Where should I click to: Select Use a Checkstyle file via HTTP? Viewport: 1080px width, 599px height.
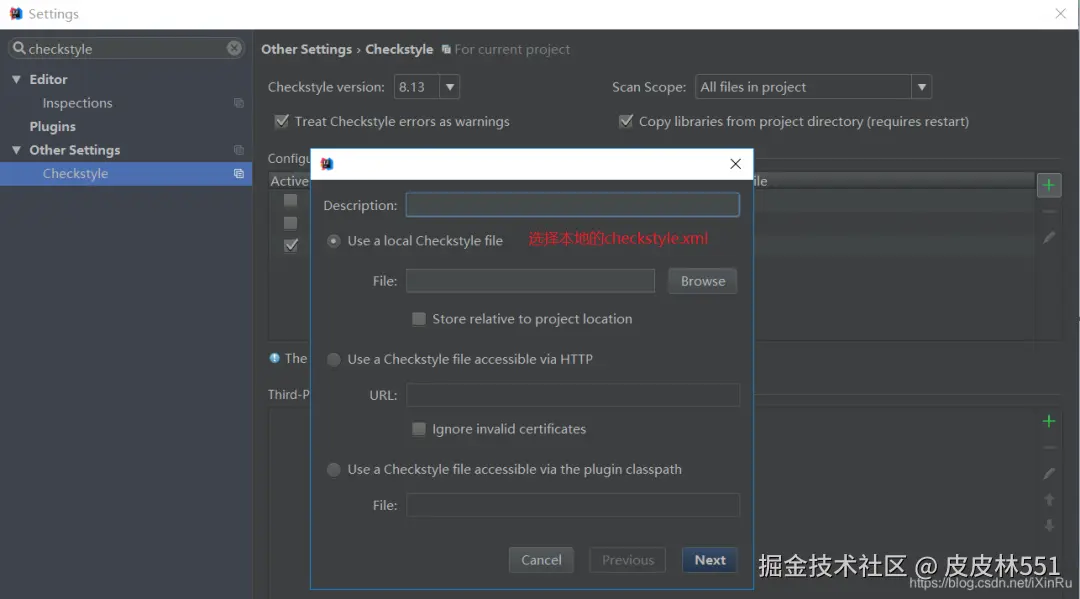(x=333, y=359)
